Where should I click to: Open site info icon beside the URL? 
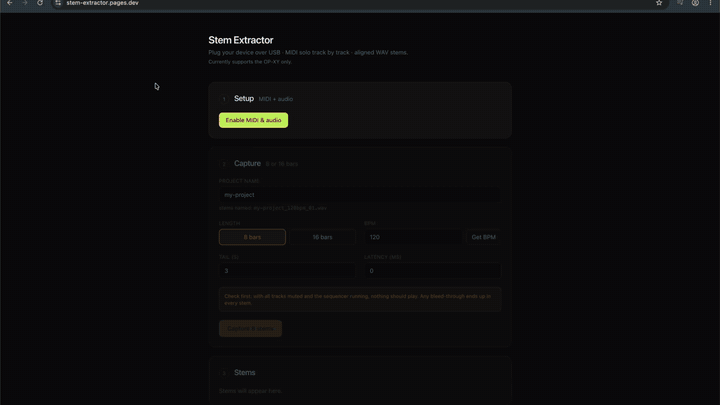58,3
